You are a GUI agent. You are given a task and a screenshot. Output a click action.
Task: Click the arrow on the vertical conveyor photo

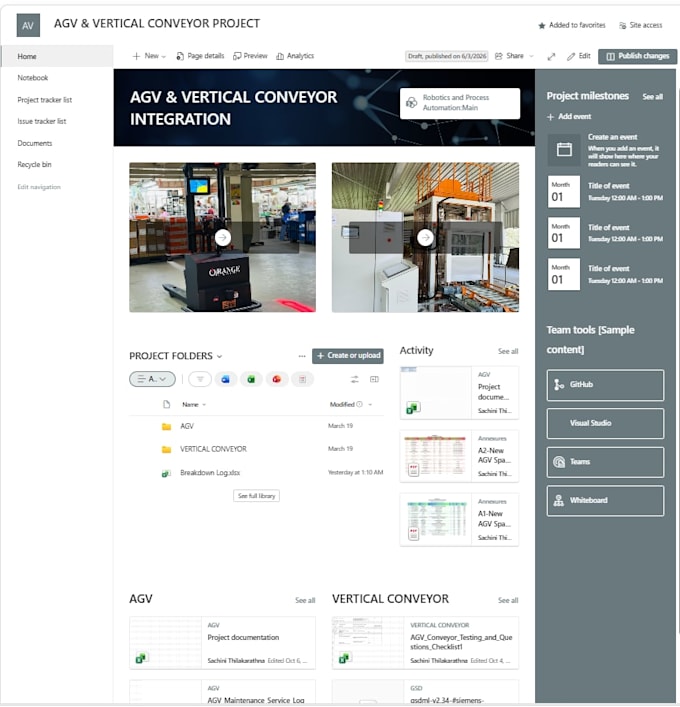[x=425, y=238]
